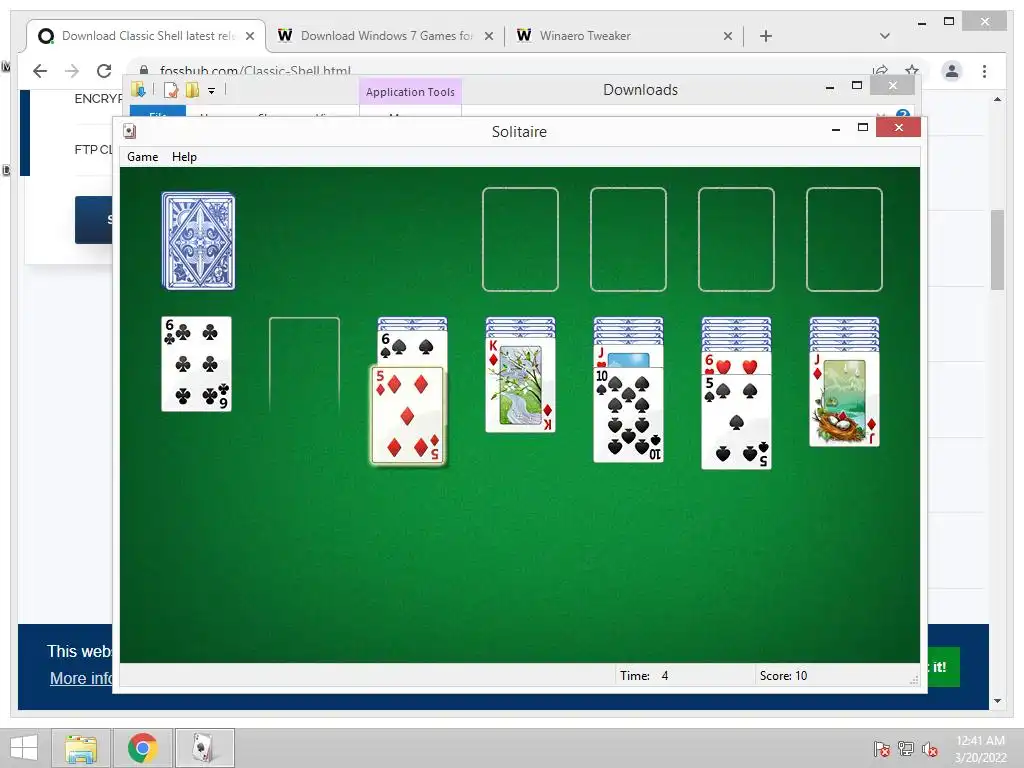Close the Download Windows 7 Games tab

point(488,37)
